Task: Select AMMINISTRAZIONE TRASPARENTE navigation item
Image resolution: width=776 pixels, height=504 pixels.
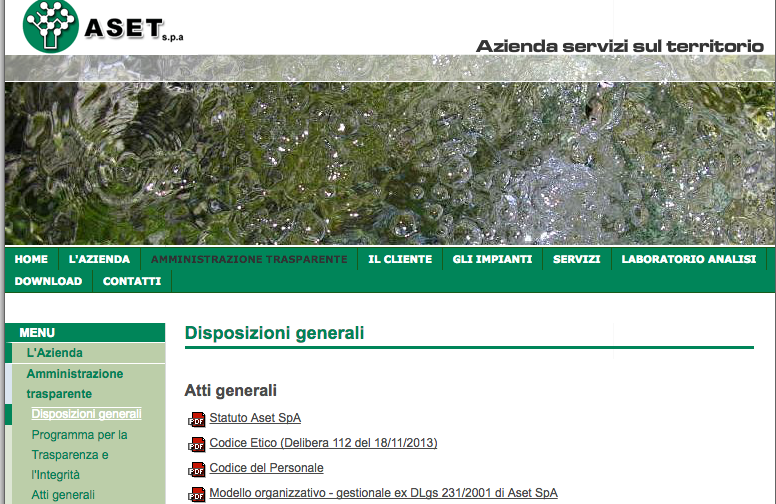Action: tap(249, 259)
